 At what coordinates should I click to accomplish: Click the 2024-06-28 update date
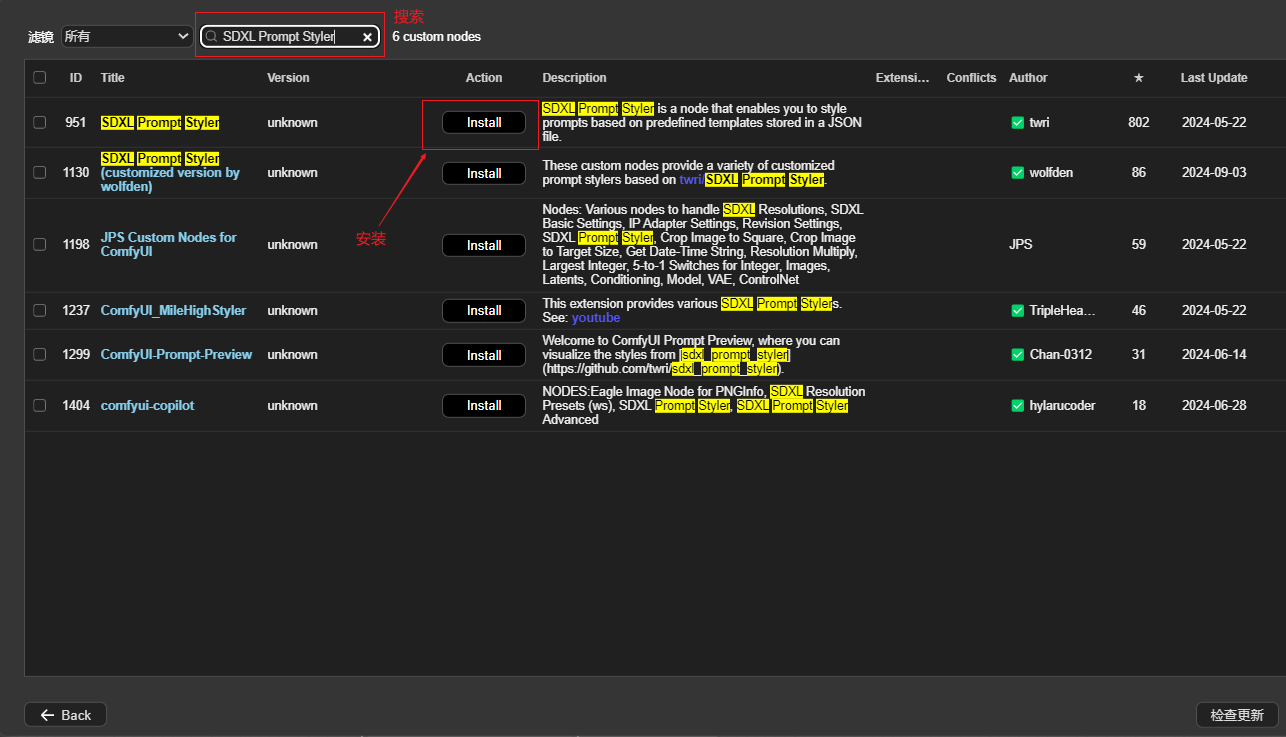click(1214, 405)
